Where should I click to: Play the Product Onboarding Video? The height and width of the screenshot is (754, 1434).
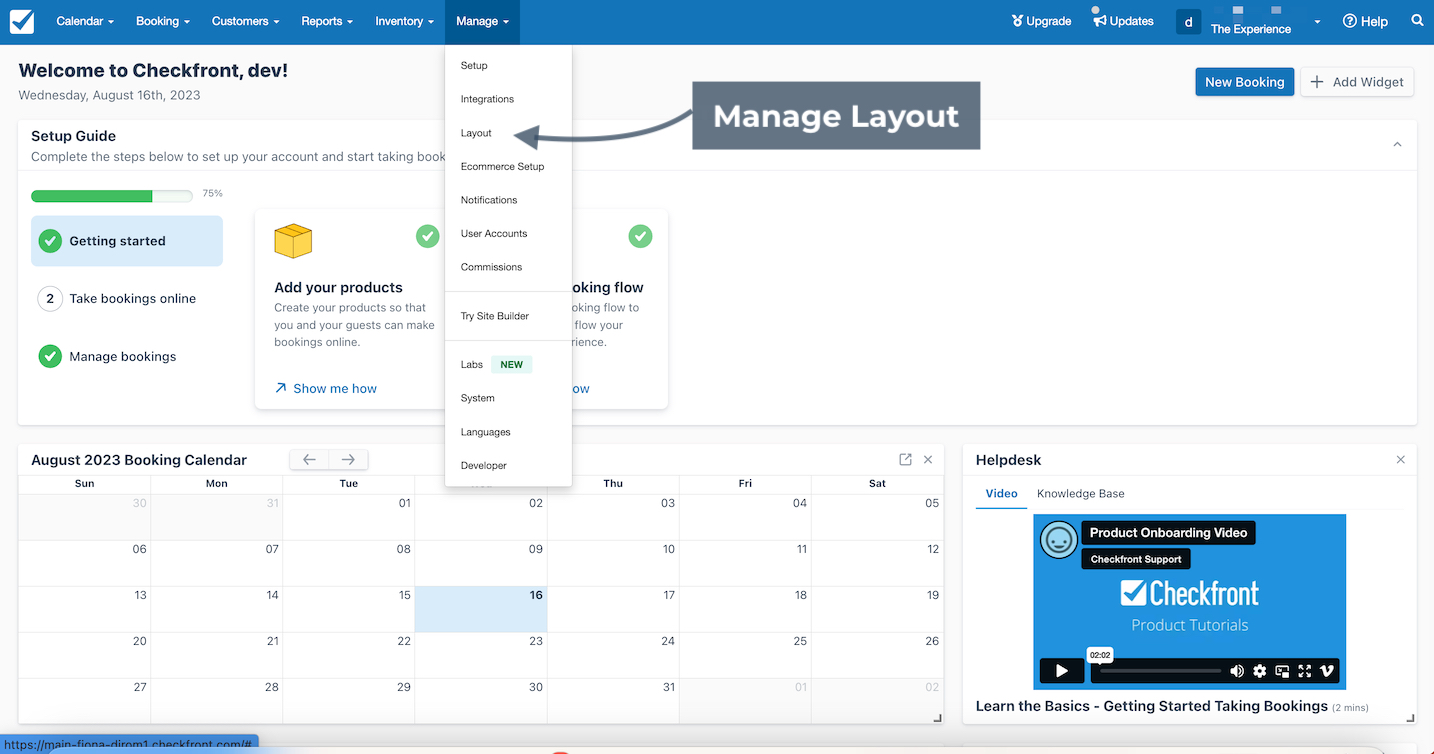[x=1062, y=671]
